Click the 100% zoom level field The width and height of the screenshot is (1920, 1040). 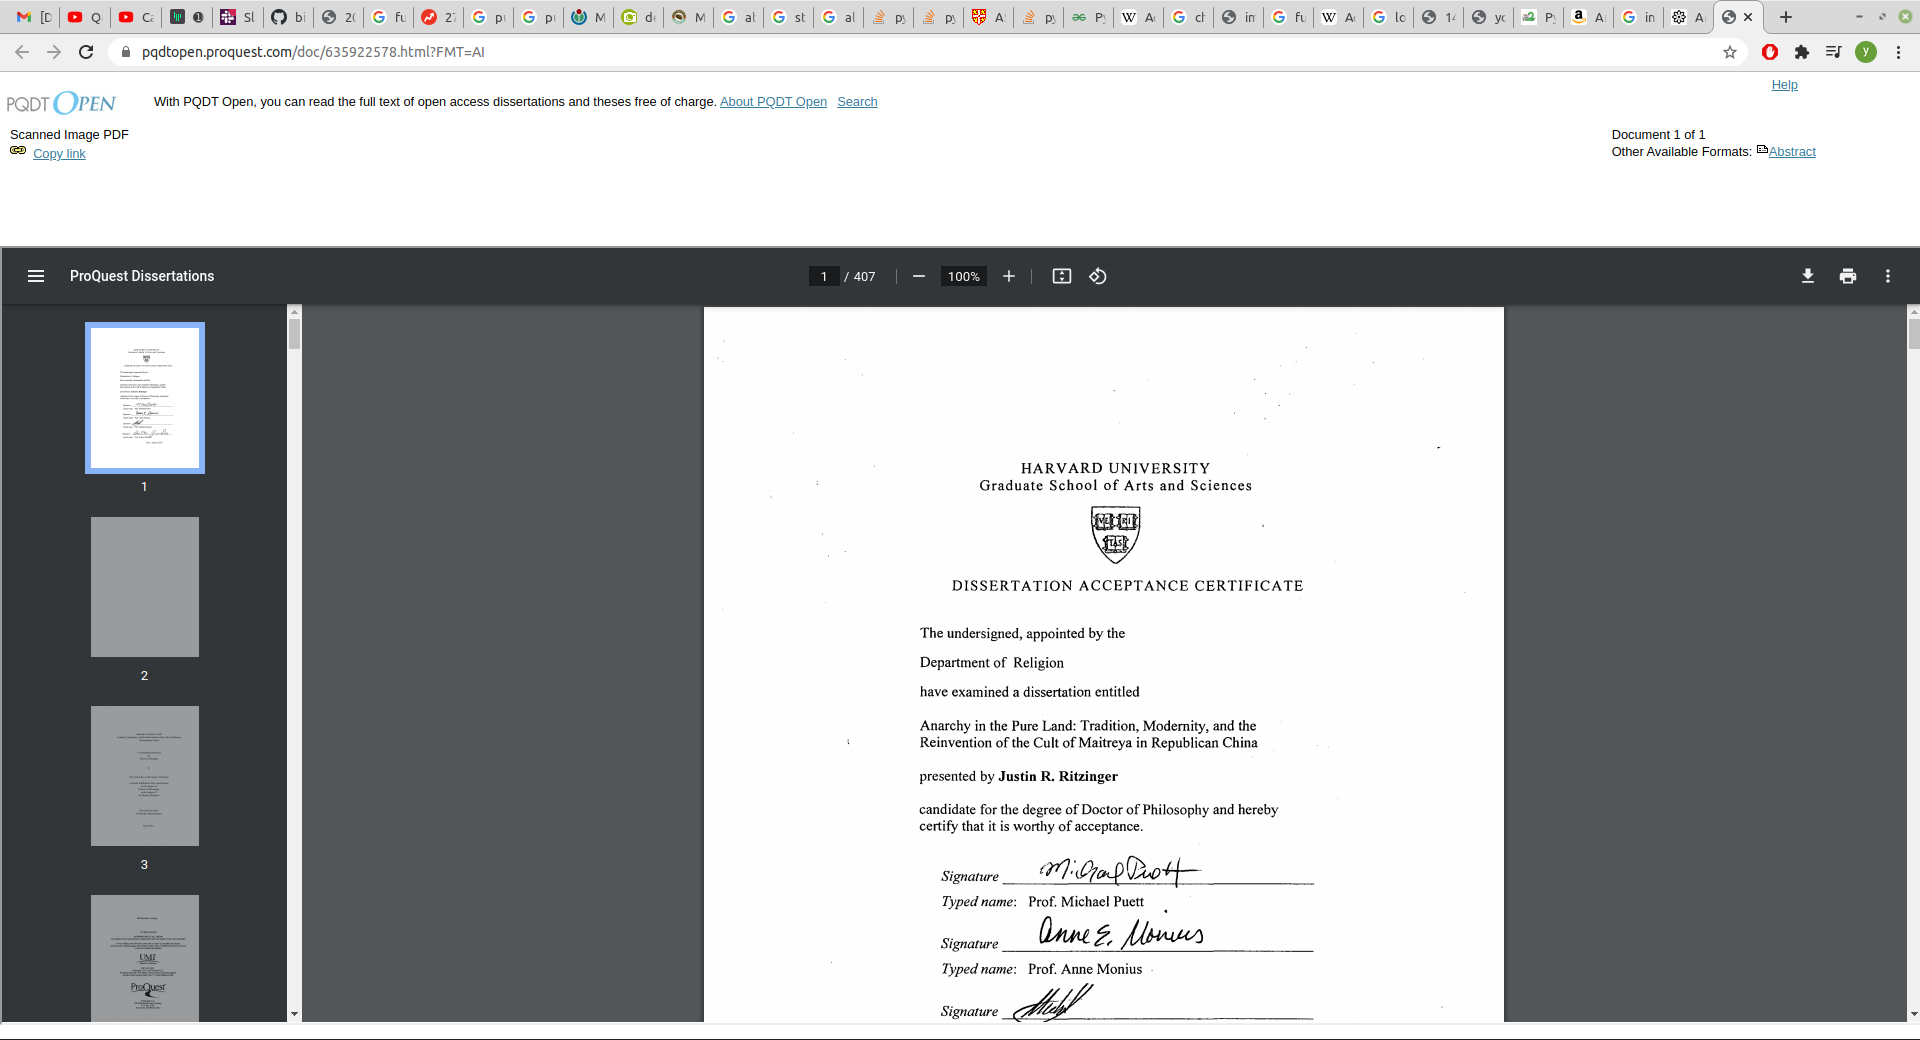tap(964, 277)
